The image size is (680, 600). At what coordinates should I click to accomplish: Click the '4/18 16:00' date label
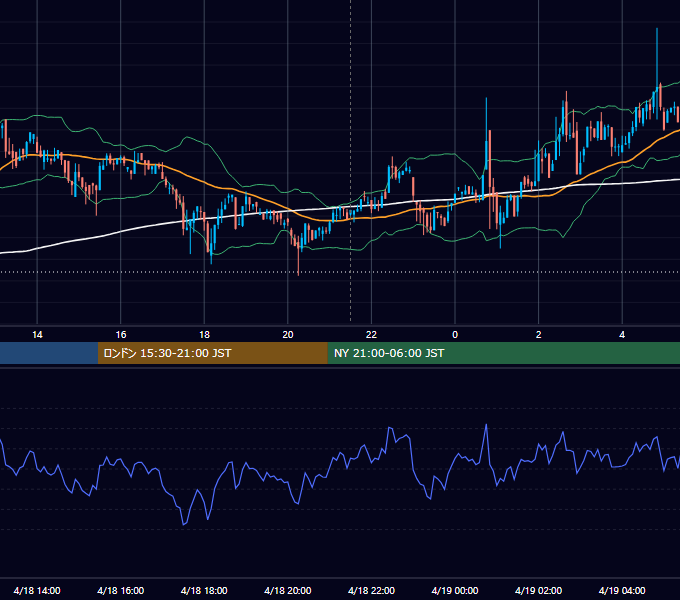tap(121, 590)
